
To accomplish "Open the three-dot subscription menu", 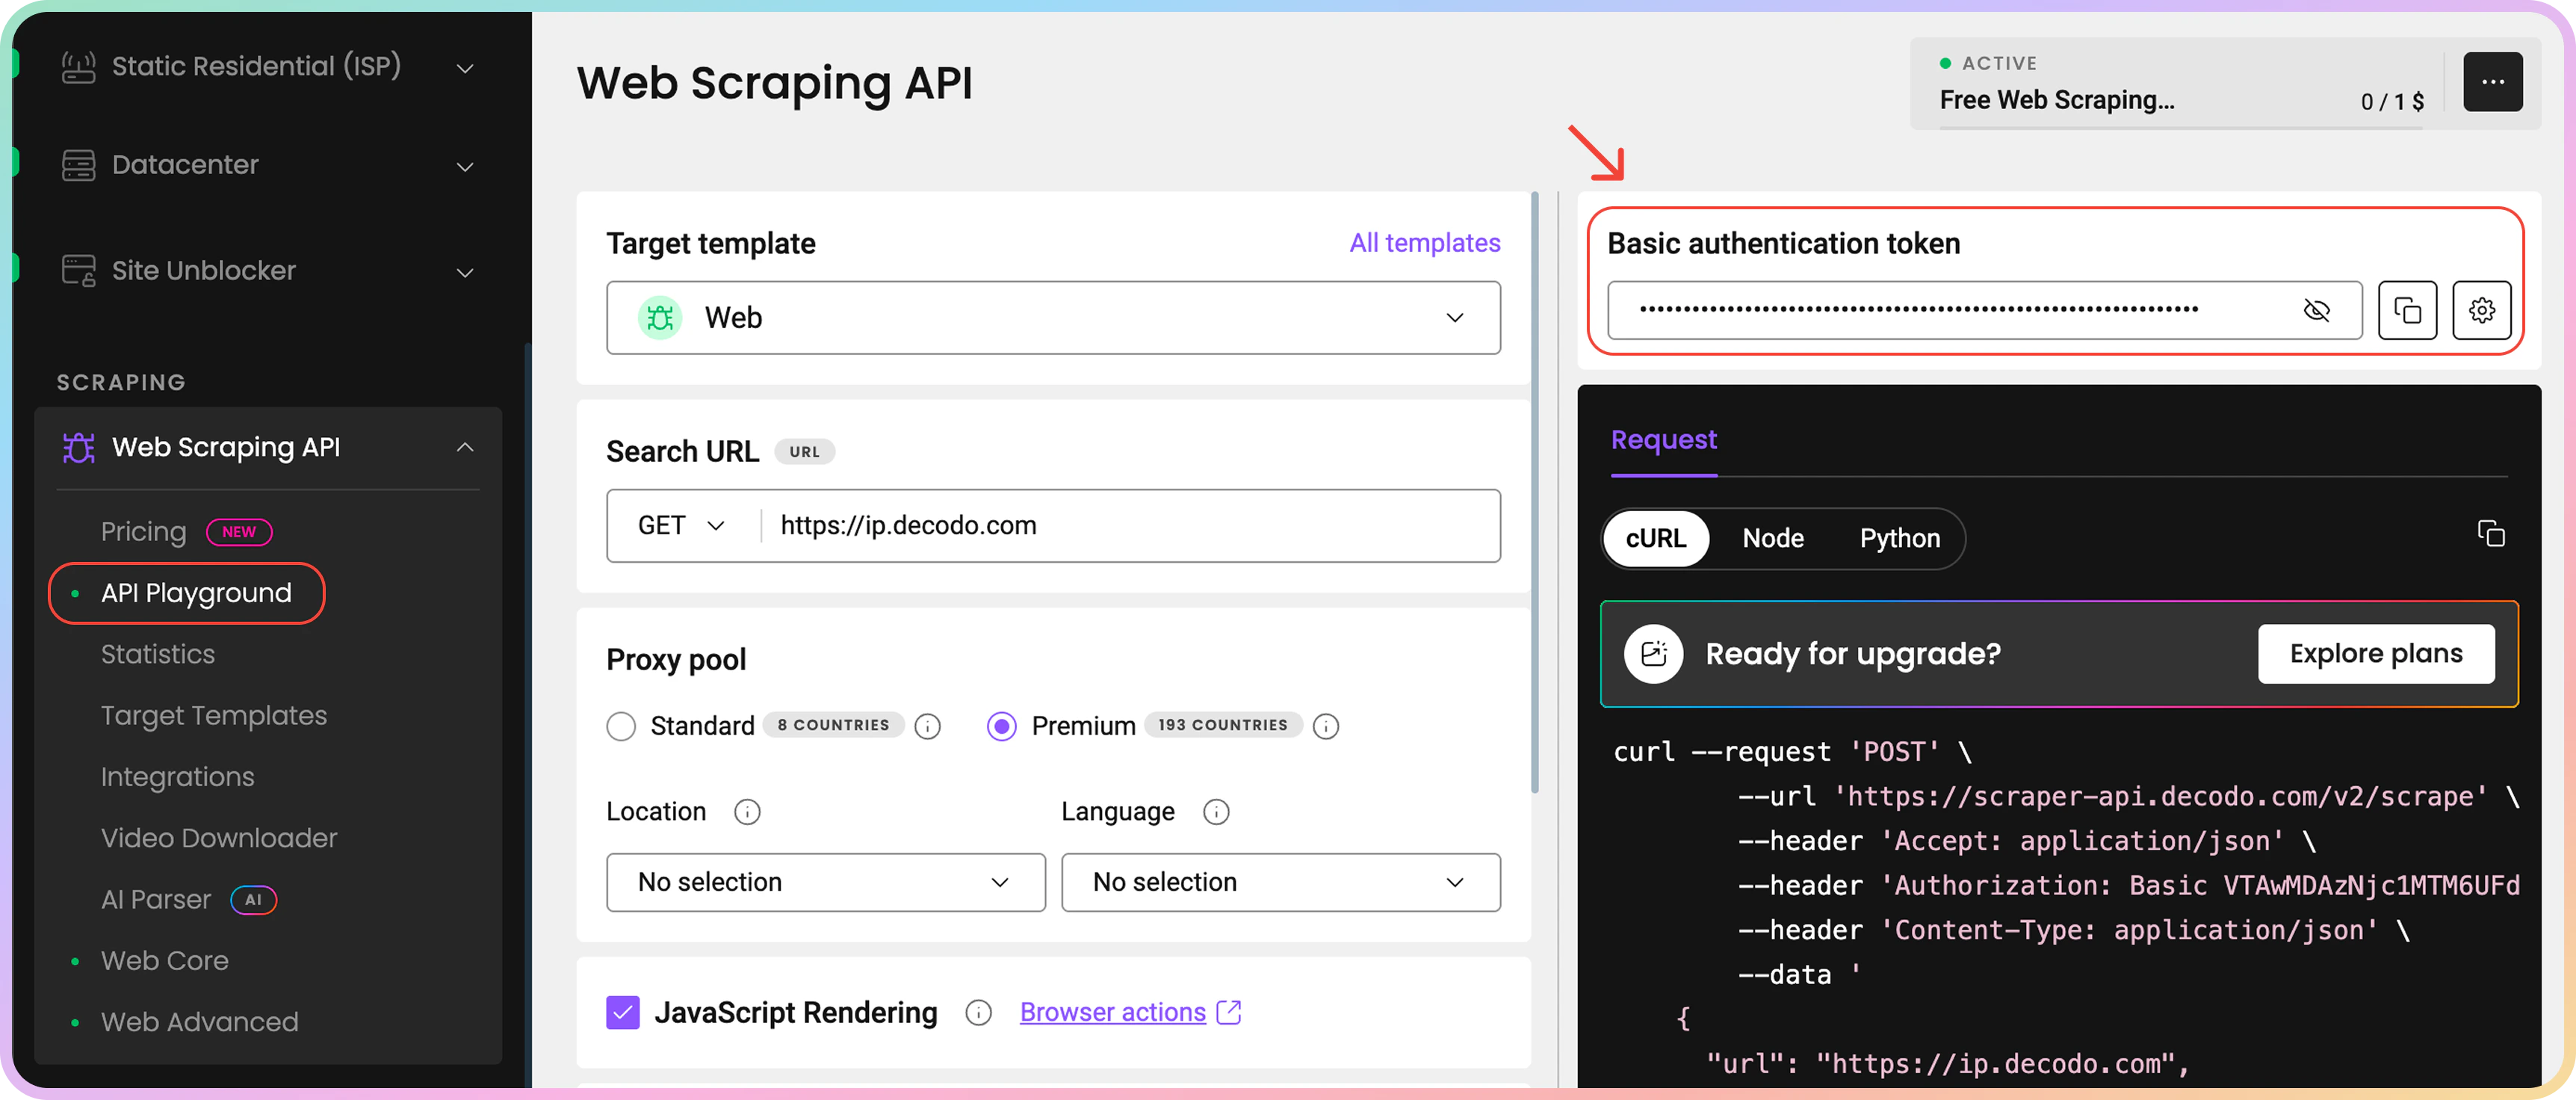I will 2492,82.
